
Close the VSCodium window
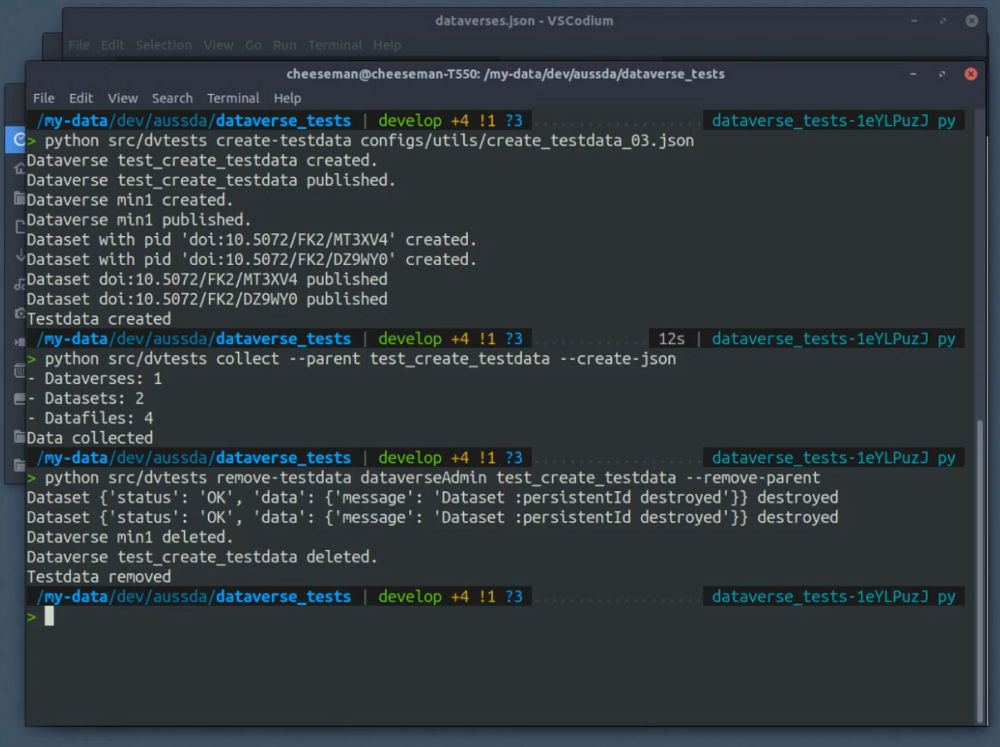click(971, 21)
